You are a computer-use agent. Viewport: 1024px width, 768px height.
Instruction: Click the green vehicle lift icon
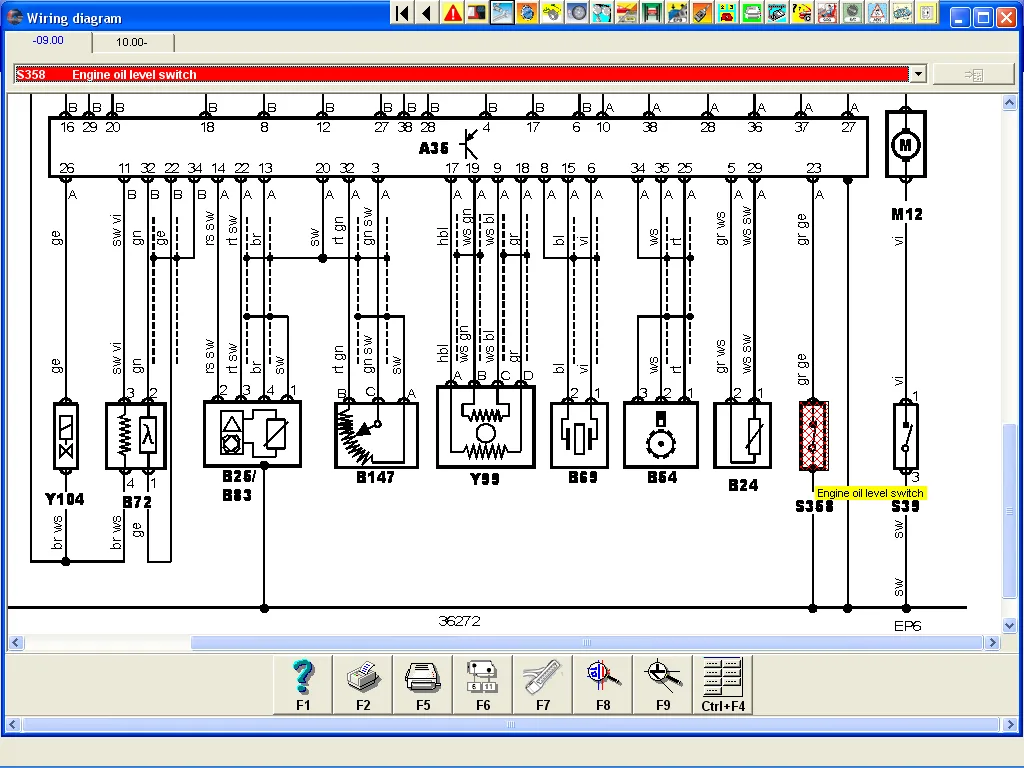tap(651, 12)
